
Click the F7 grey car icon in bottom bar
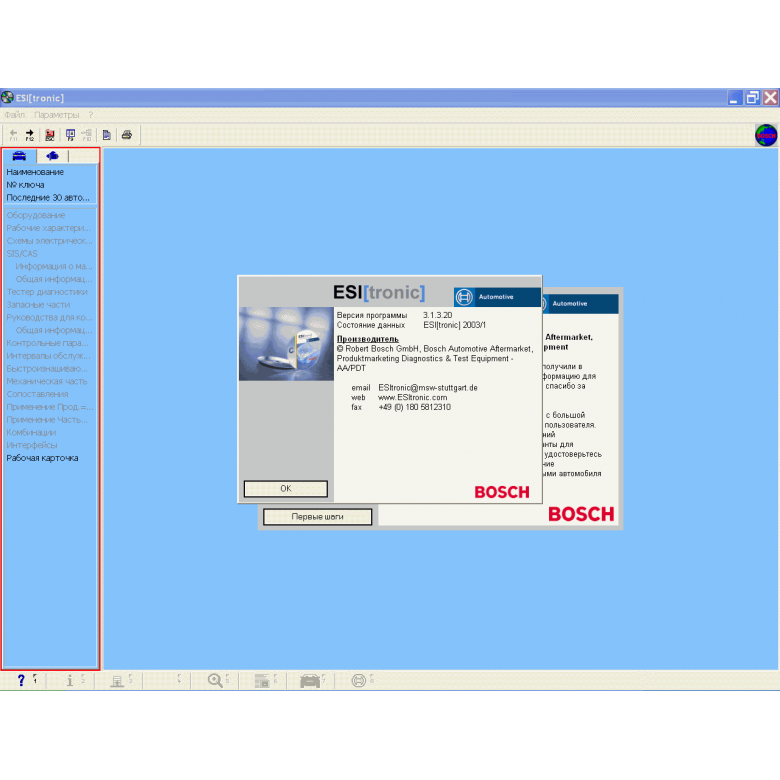pos(310,681)
